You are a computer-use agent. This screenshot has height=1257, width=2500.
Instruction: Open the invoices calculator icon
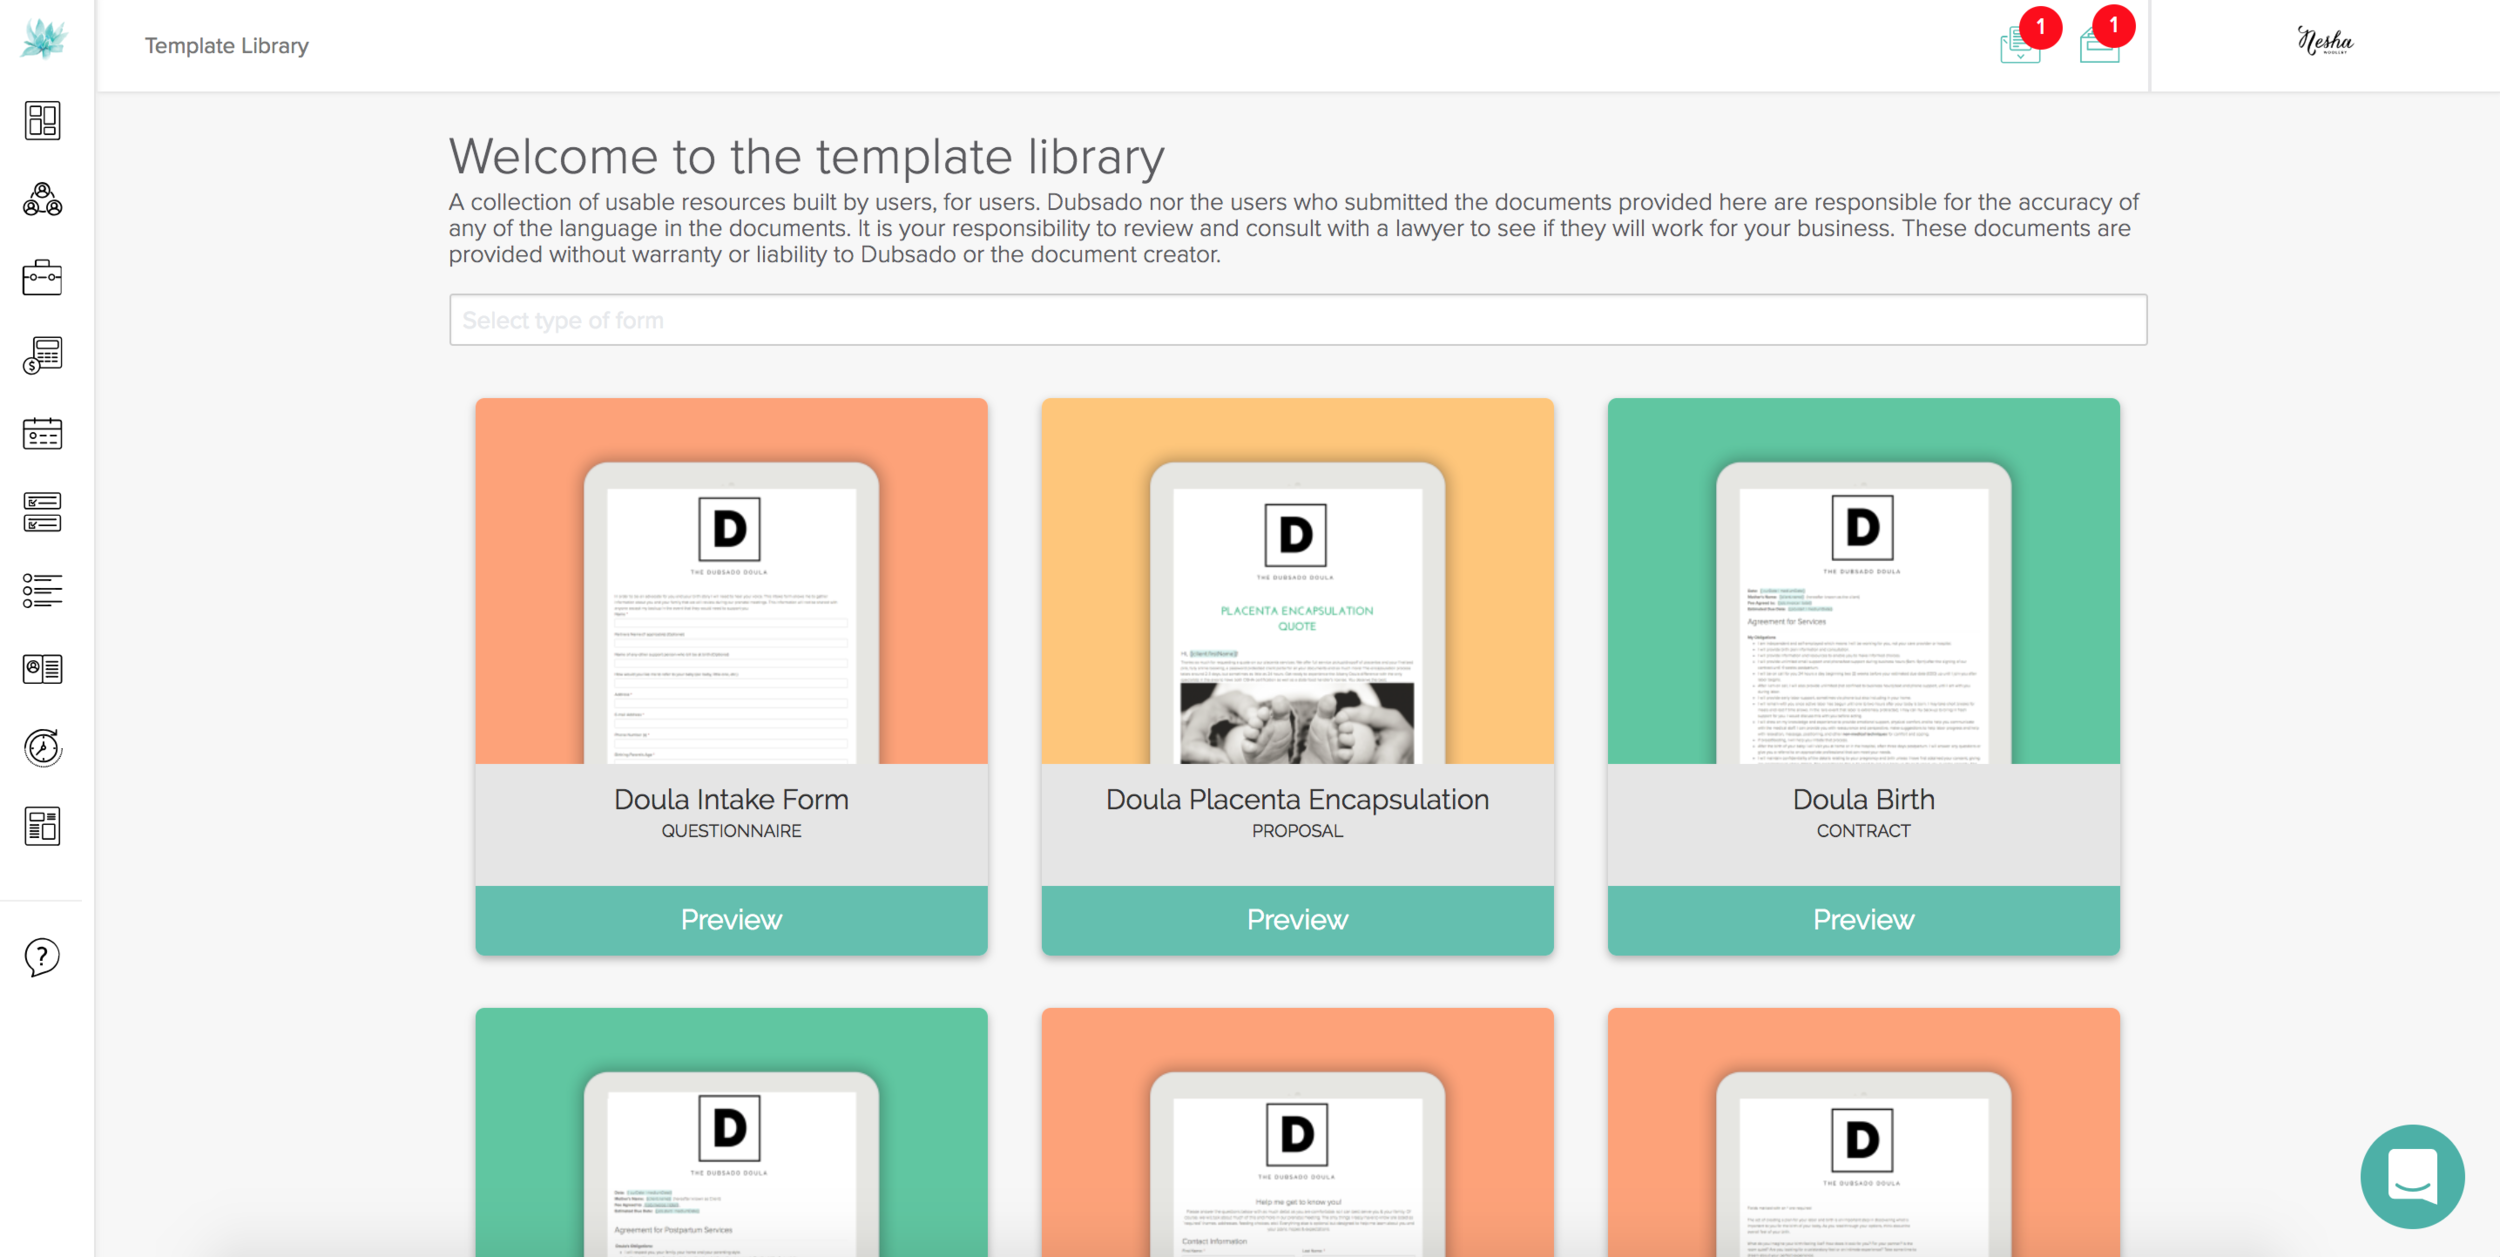pyautogui.click(x=42, y=355)
